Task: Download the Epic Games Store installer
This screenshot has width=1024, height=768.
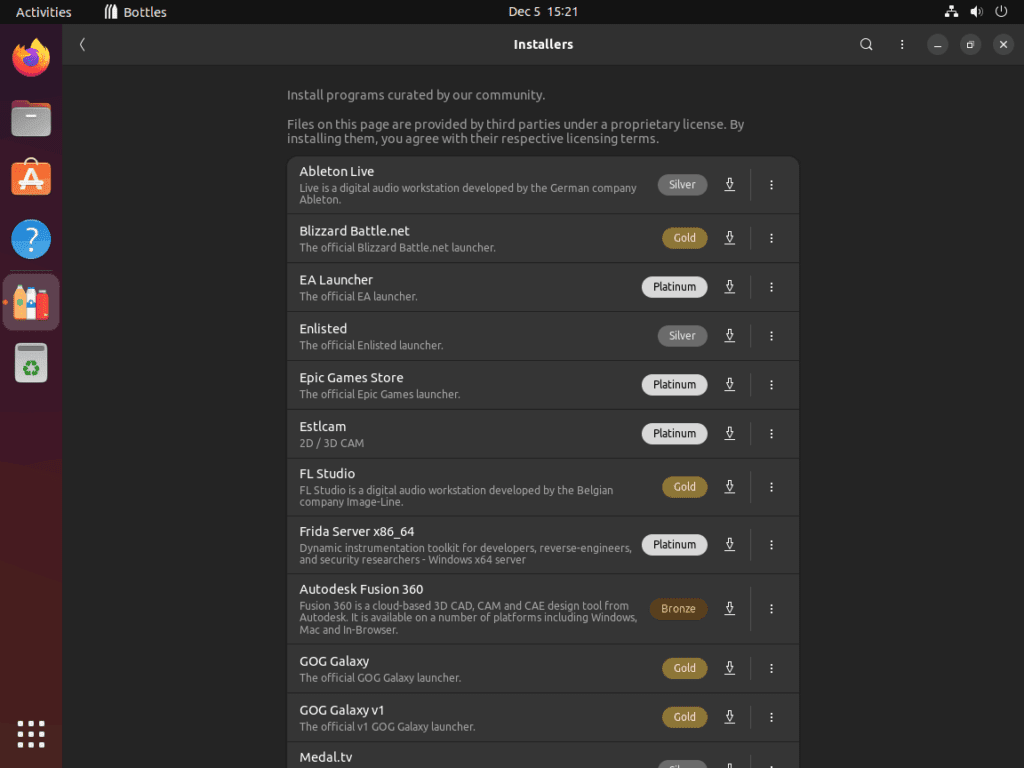Action: click(x=729, y=385)
